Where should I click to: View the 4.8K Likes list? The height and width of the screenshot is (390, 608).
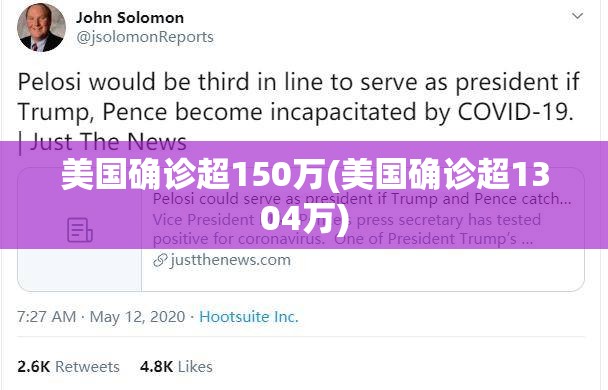[176, 367]
